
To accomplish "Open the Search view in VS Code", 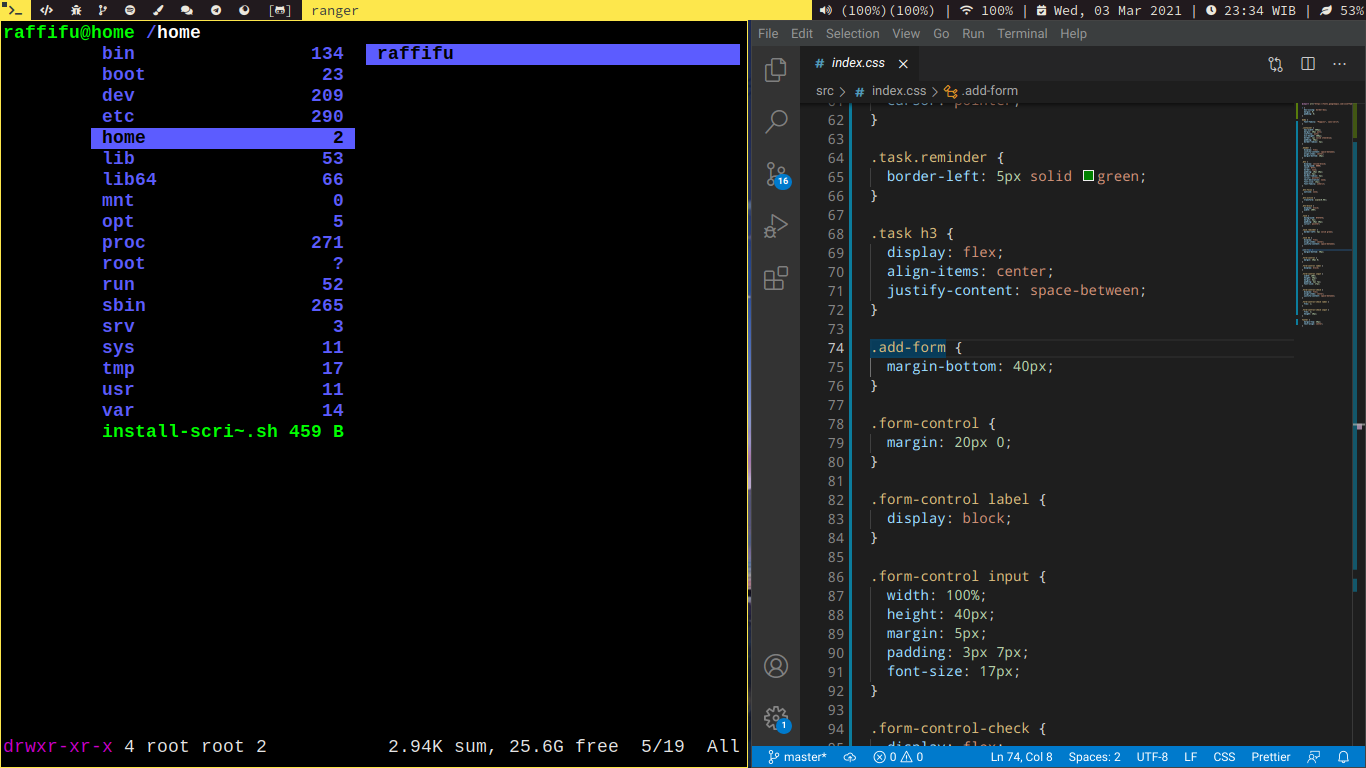I will pos(776,122).
